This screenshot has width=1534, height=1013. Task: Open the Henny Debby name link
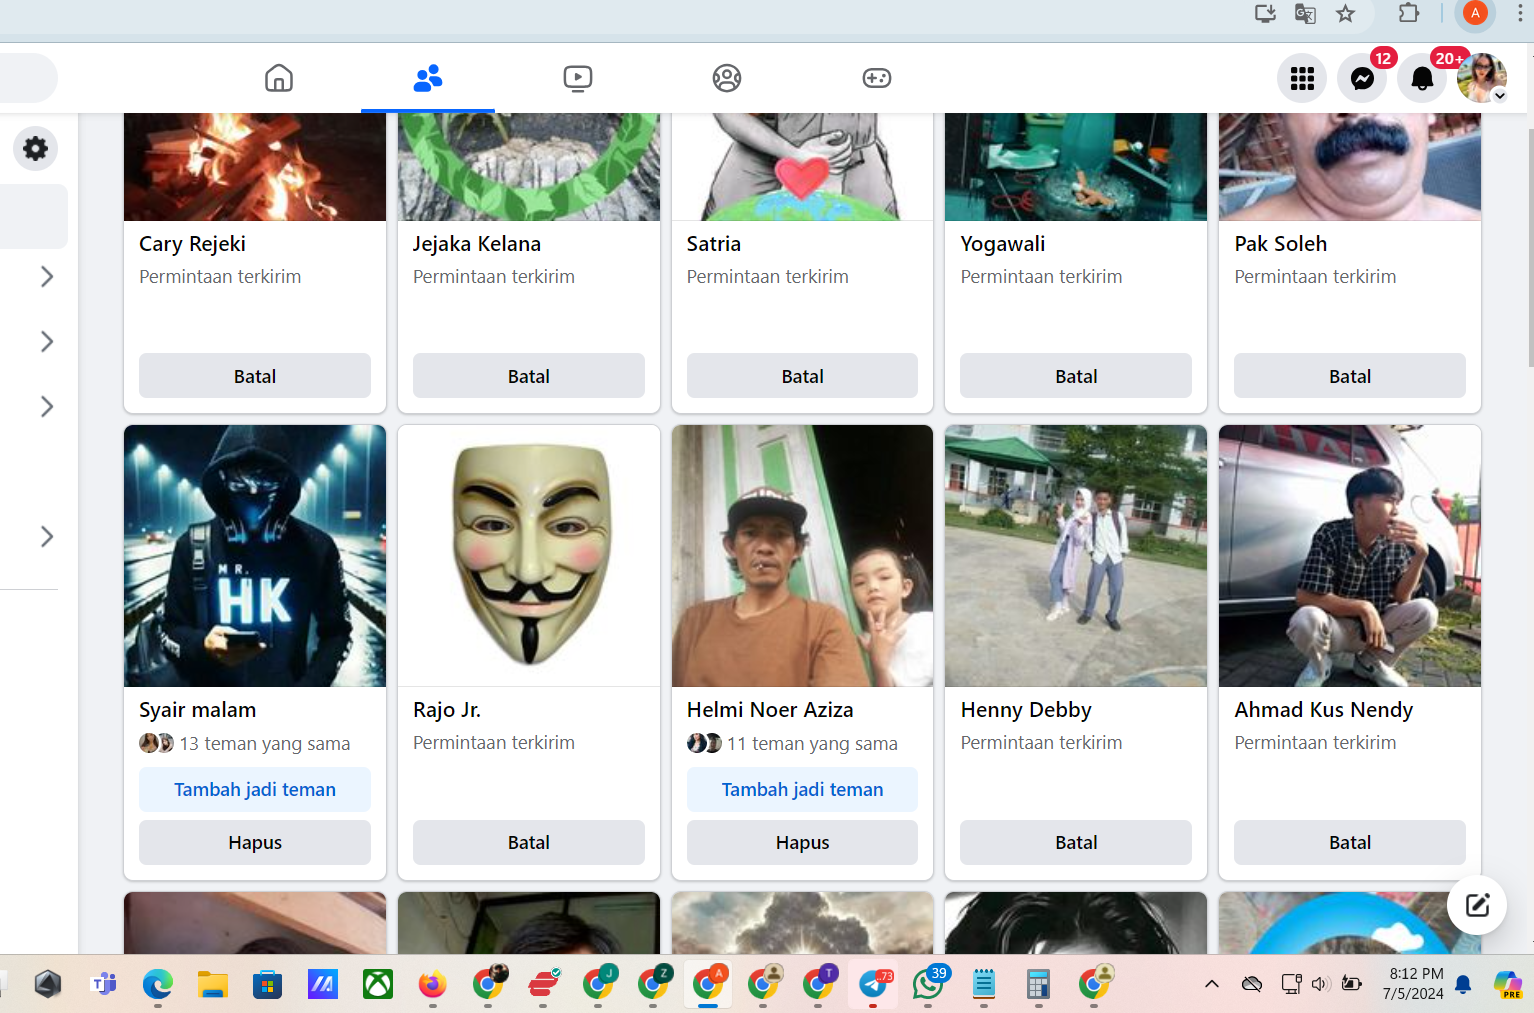tap(1026, 710)
